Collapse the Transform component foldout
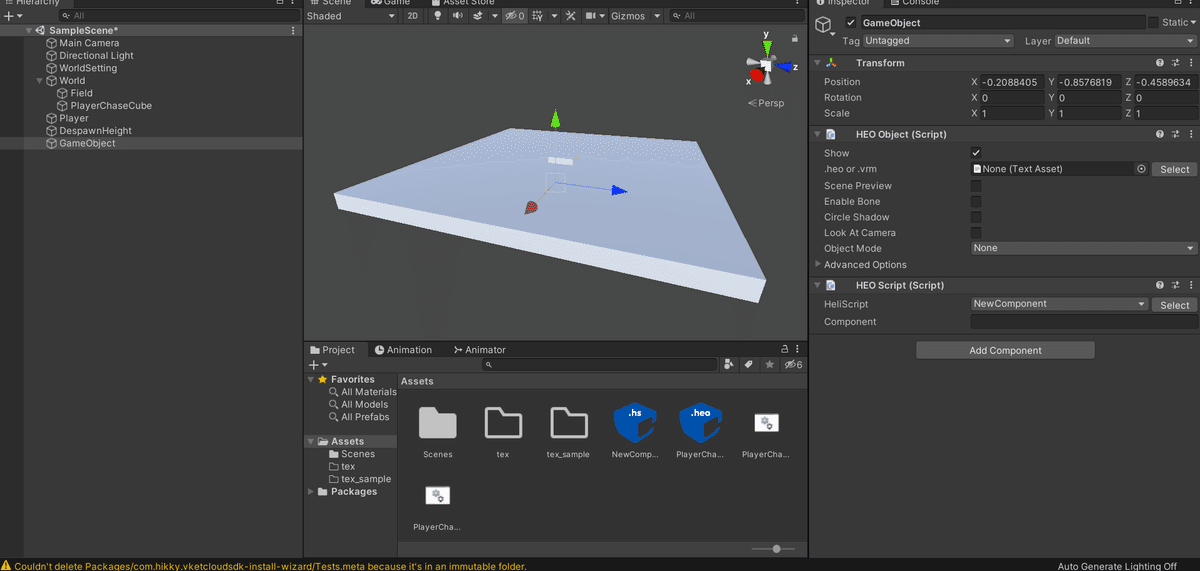The width and height of the screenshot is (1200, 571). [x=817, y=63]
